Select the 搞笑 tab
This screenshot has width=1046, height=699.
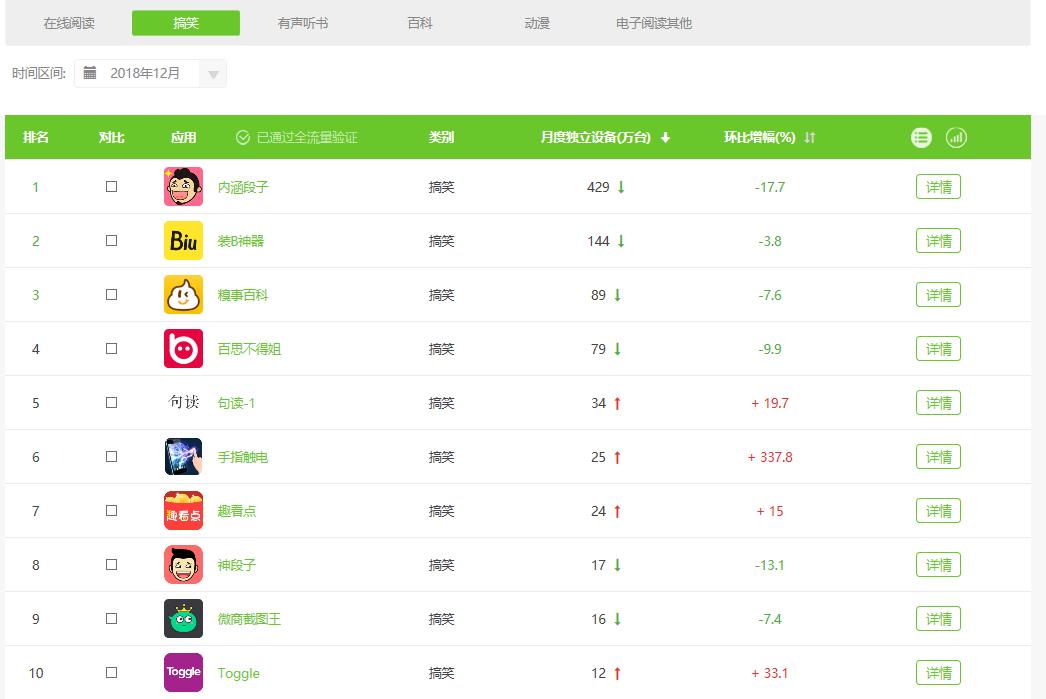tap(186, 23)
